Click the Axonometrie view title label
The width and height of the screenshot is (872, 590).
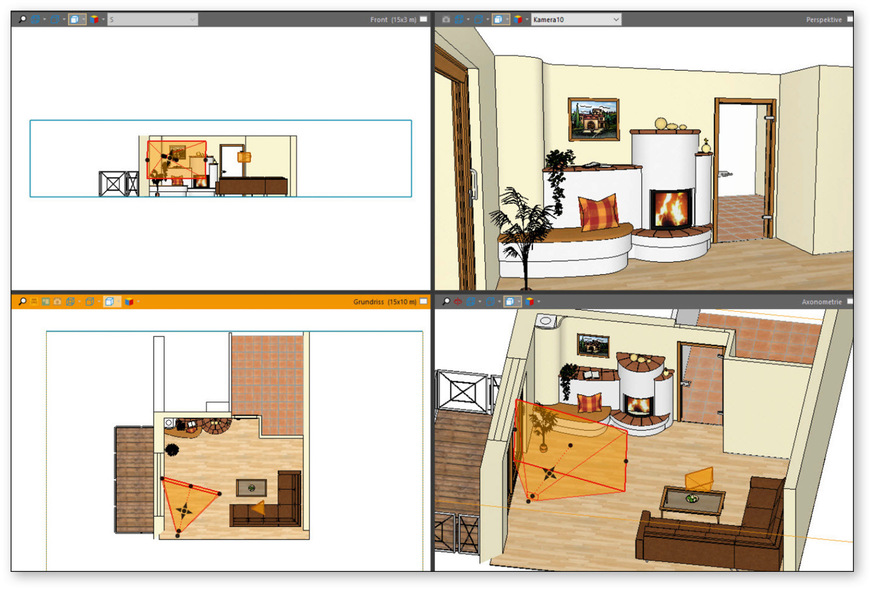click(x=822, y=300)
